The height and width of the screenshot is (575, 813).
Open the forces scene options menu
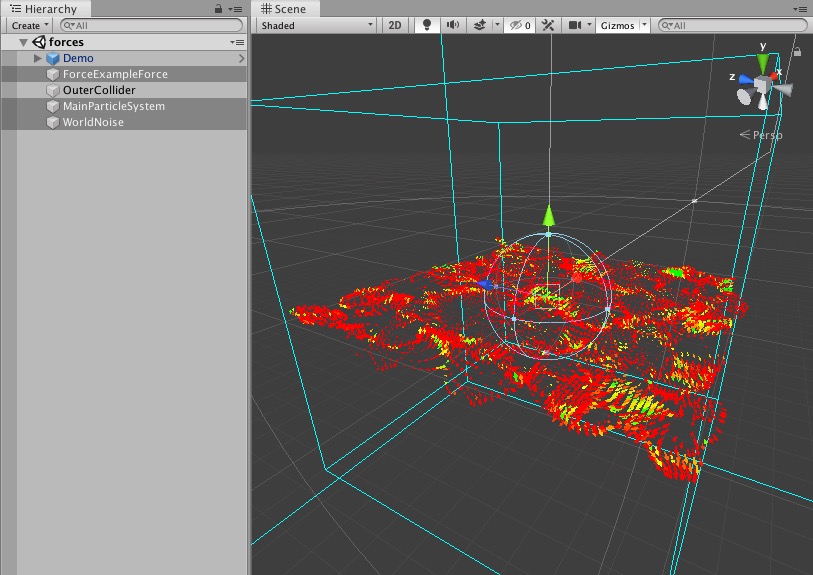[x=237, y=42]
